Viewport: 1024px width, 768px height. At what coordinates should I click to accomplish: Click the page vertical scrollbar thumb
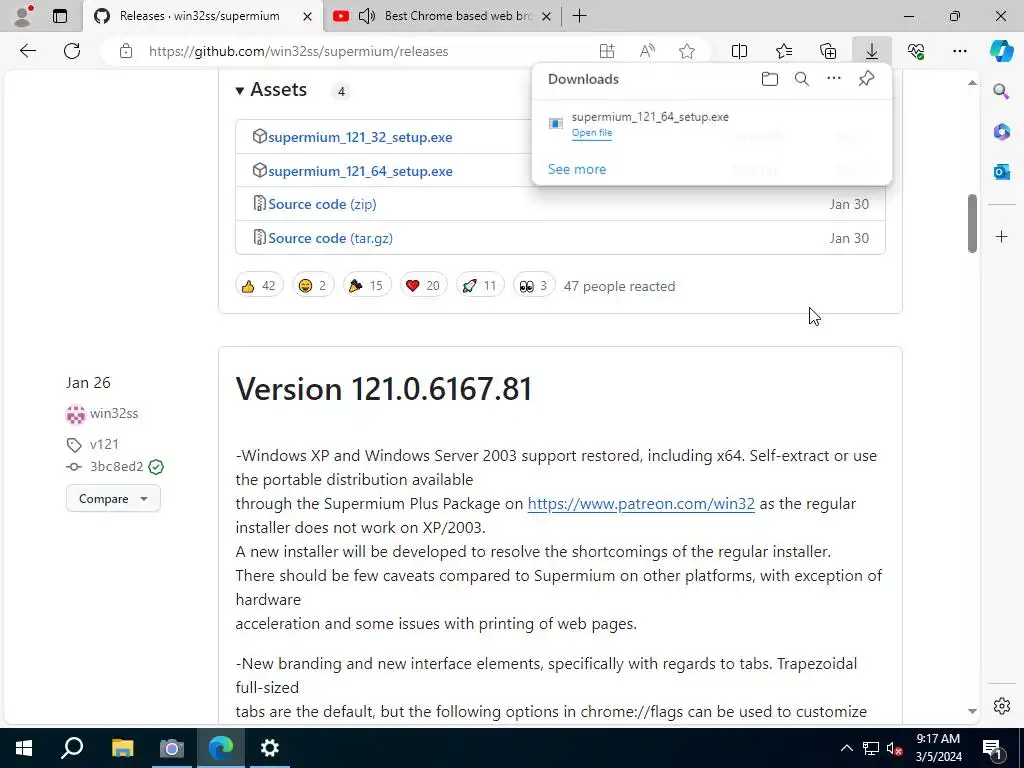tap(972, 223)
